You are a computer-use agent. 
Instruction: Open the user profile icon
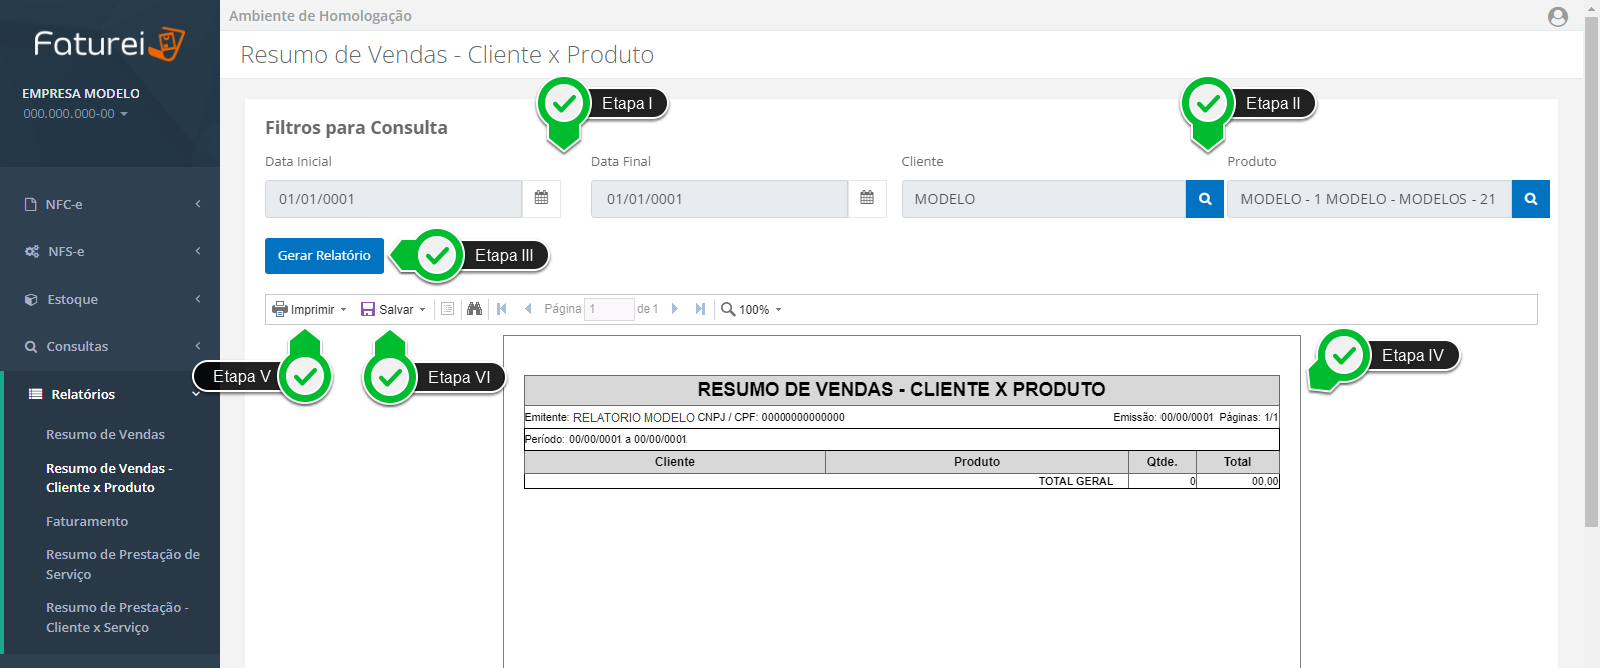tap(1557, 16)
